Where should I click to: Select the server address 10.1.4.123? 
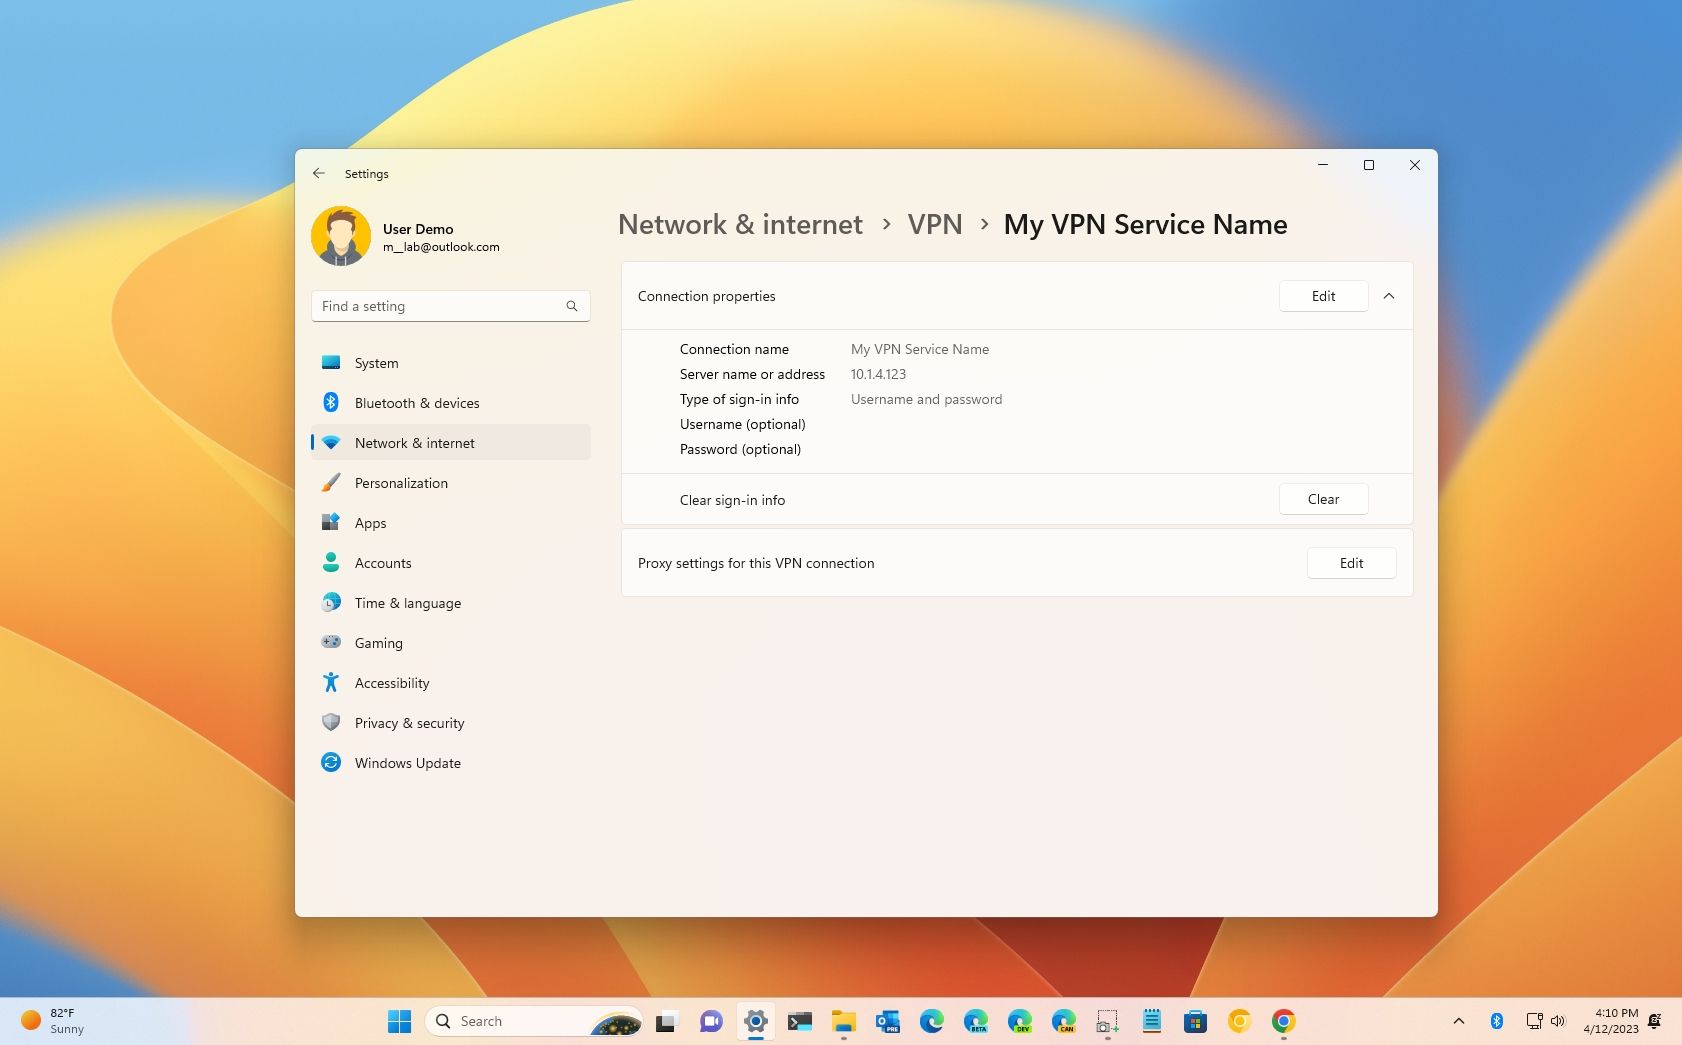(x=878, y=374)
